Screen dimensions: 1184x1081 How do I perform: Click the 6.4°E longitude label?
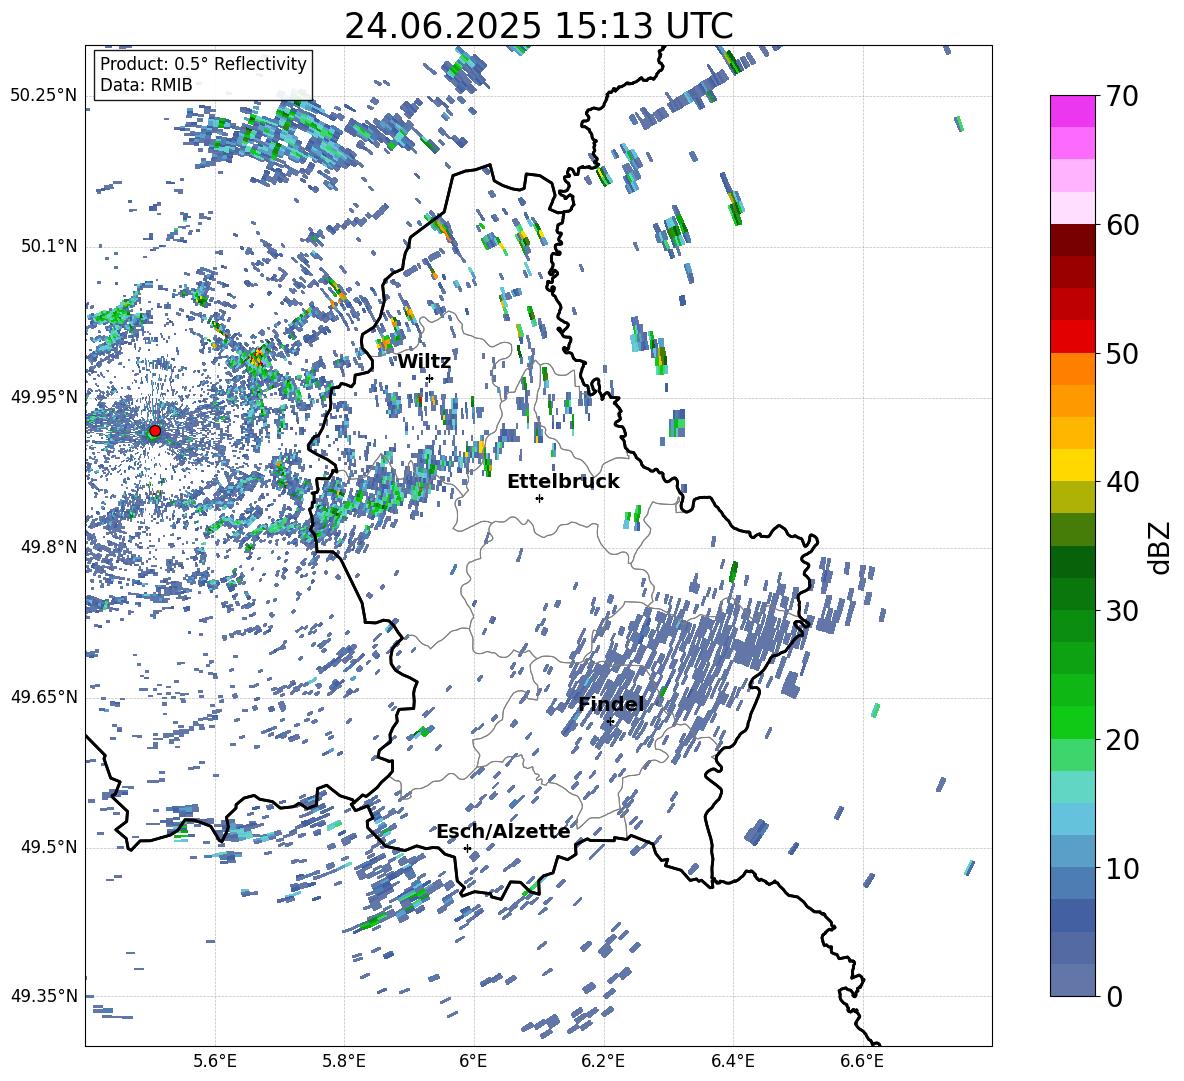732,1061
